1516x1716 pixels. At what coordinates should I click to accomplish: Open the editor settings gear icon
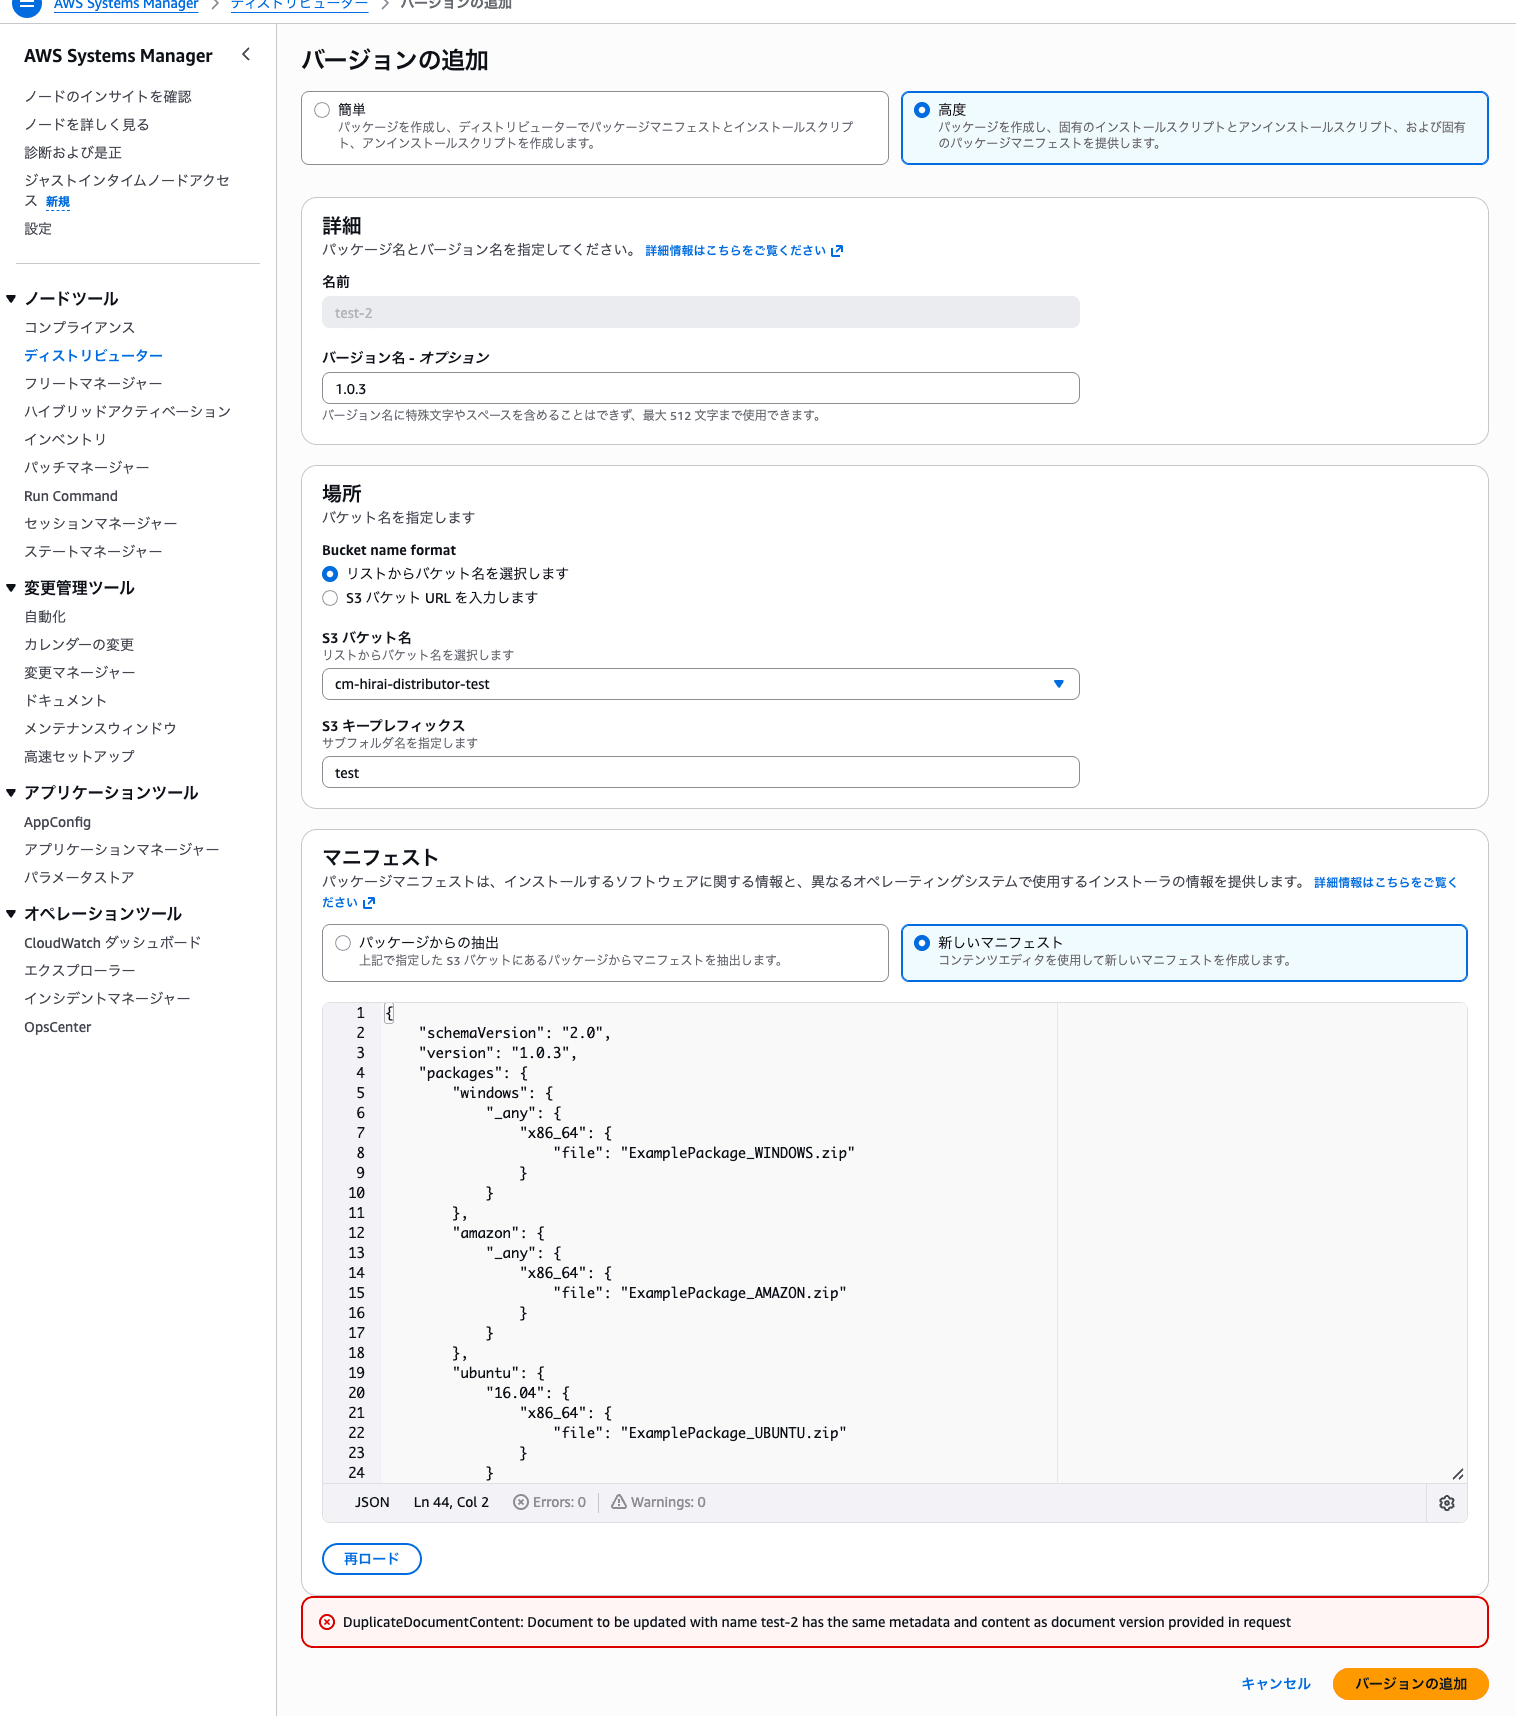click(1446, 1503)
